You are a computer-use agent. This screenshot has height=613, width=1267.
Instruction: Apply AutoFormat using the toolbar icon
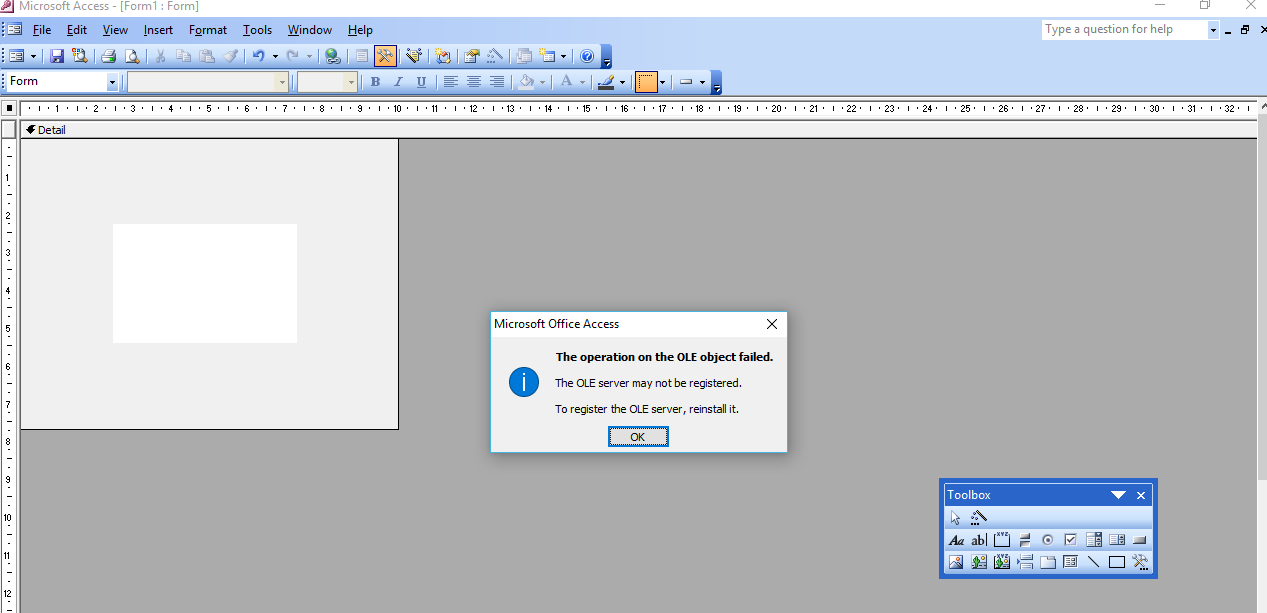[x=414, y=56]
